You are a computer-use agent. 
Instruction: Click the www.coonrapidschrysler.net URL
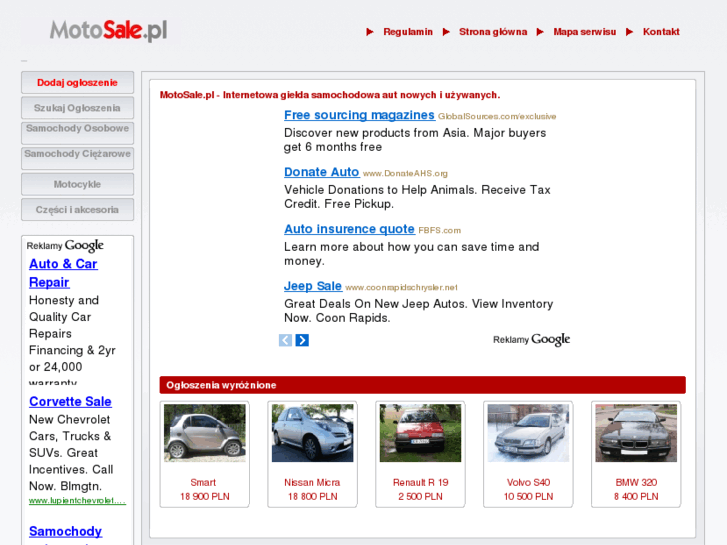coord(402,288)
